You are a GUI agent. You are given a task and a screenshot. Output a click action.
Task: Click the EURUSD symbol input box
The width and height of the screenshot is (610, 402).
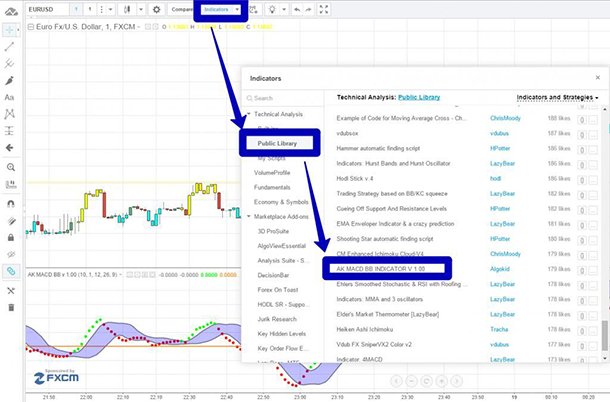coord(47,9)
